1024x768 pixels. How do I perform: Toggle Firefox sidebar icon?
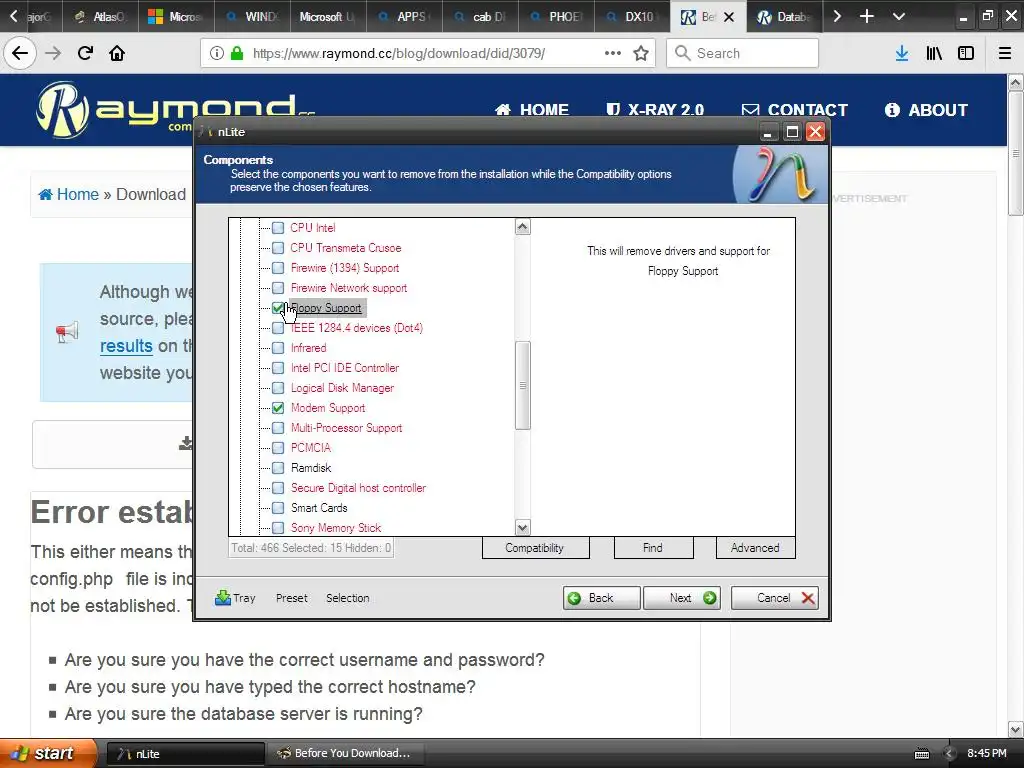pyautogui.click(x=966, y=53)
